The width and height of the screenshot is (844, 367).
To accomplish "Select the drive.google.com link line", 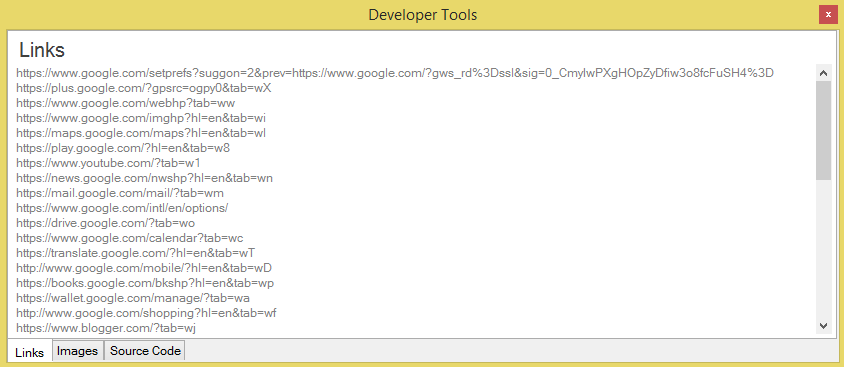I will click(x=106, y=223).
